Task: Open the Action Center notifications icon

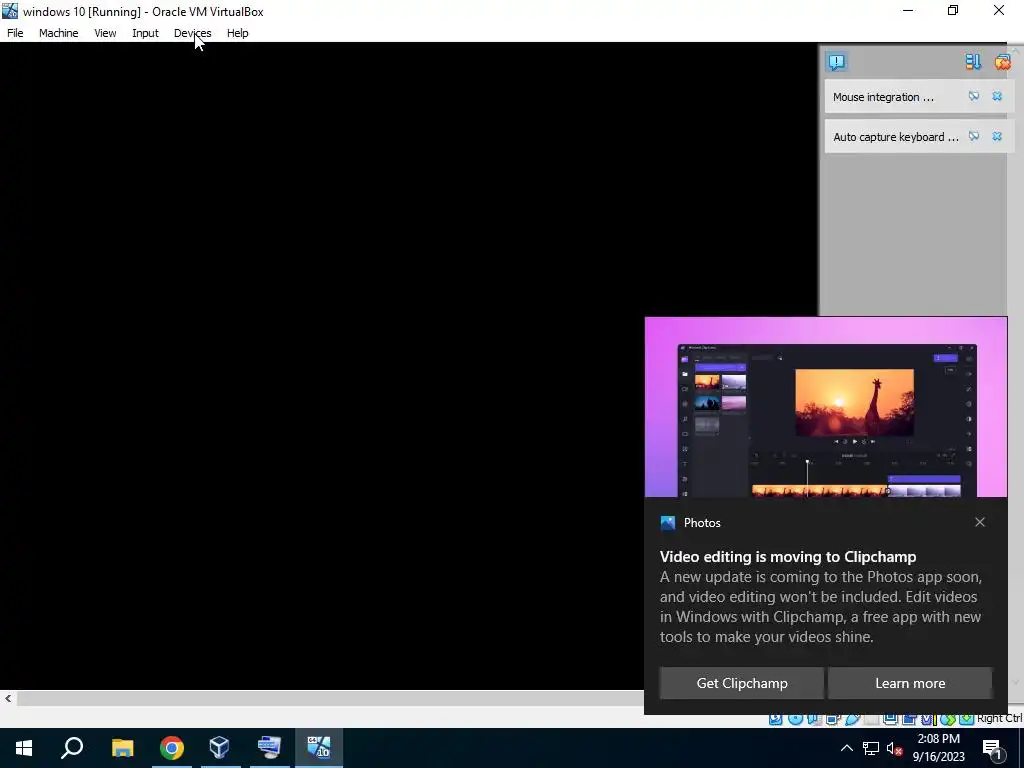Action: (993, 749)
